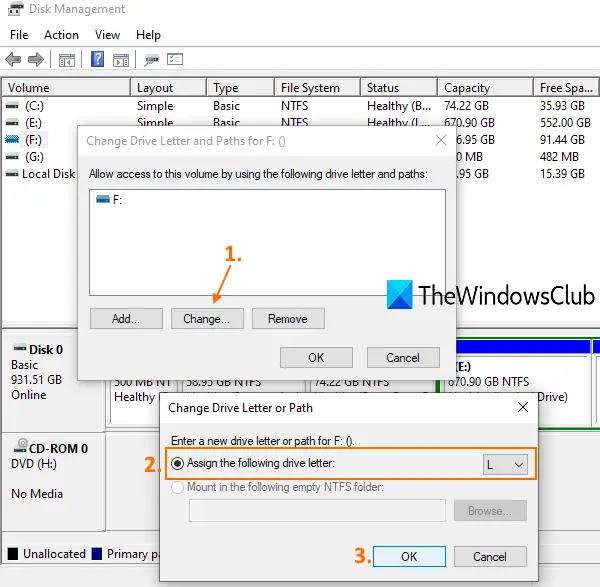Sort by the Type column header

(241, 88)
